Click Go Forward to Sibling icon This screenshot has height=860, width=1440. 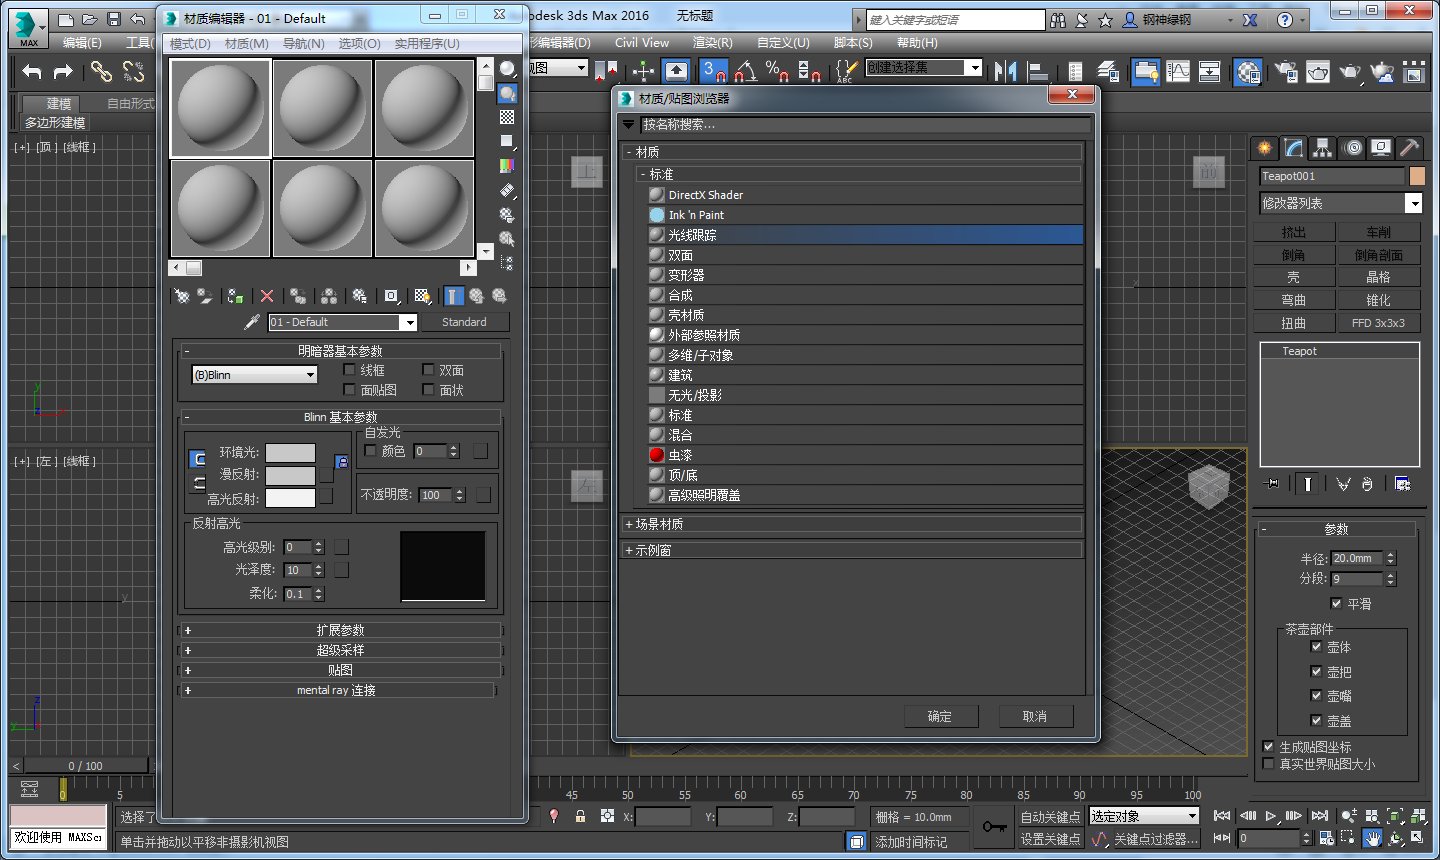point(499,296)
